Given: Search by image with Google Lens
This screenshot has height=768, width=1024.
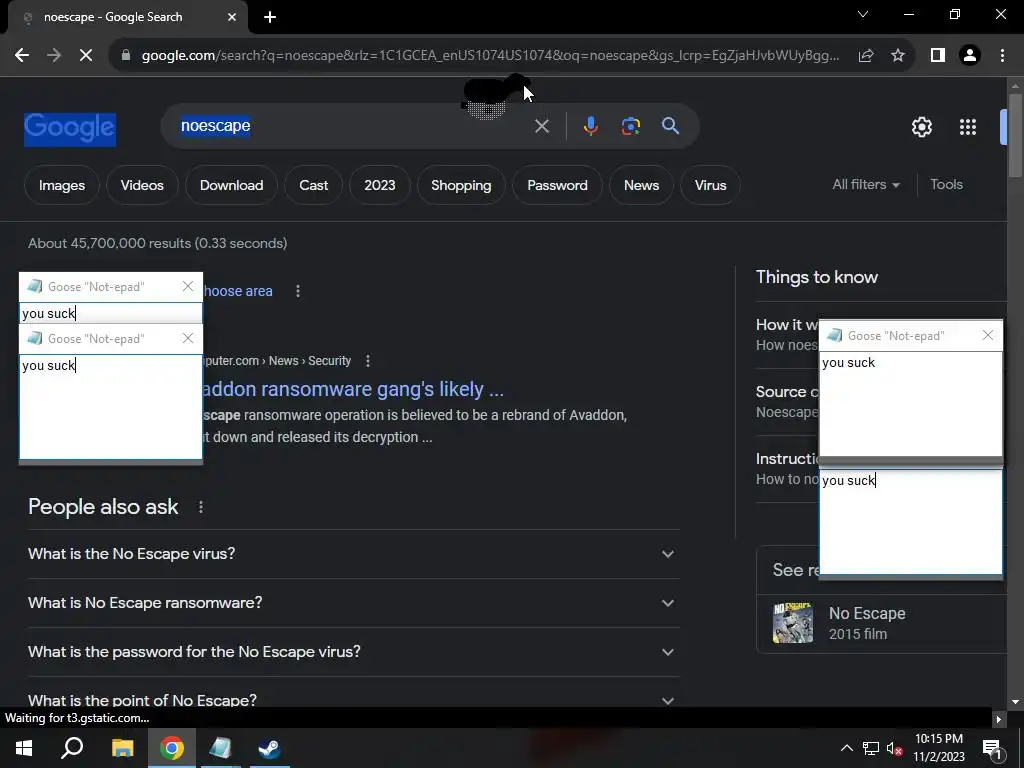Looking at the screenshot, I should (x=630, y=126).
